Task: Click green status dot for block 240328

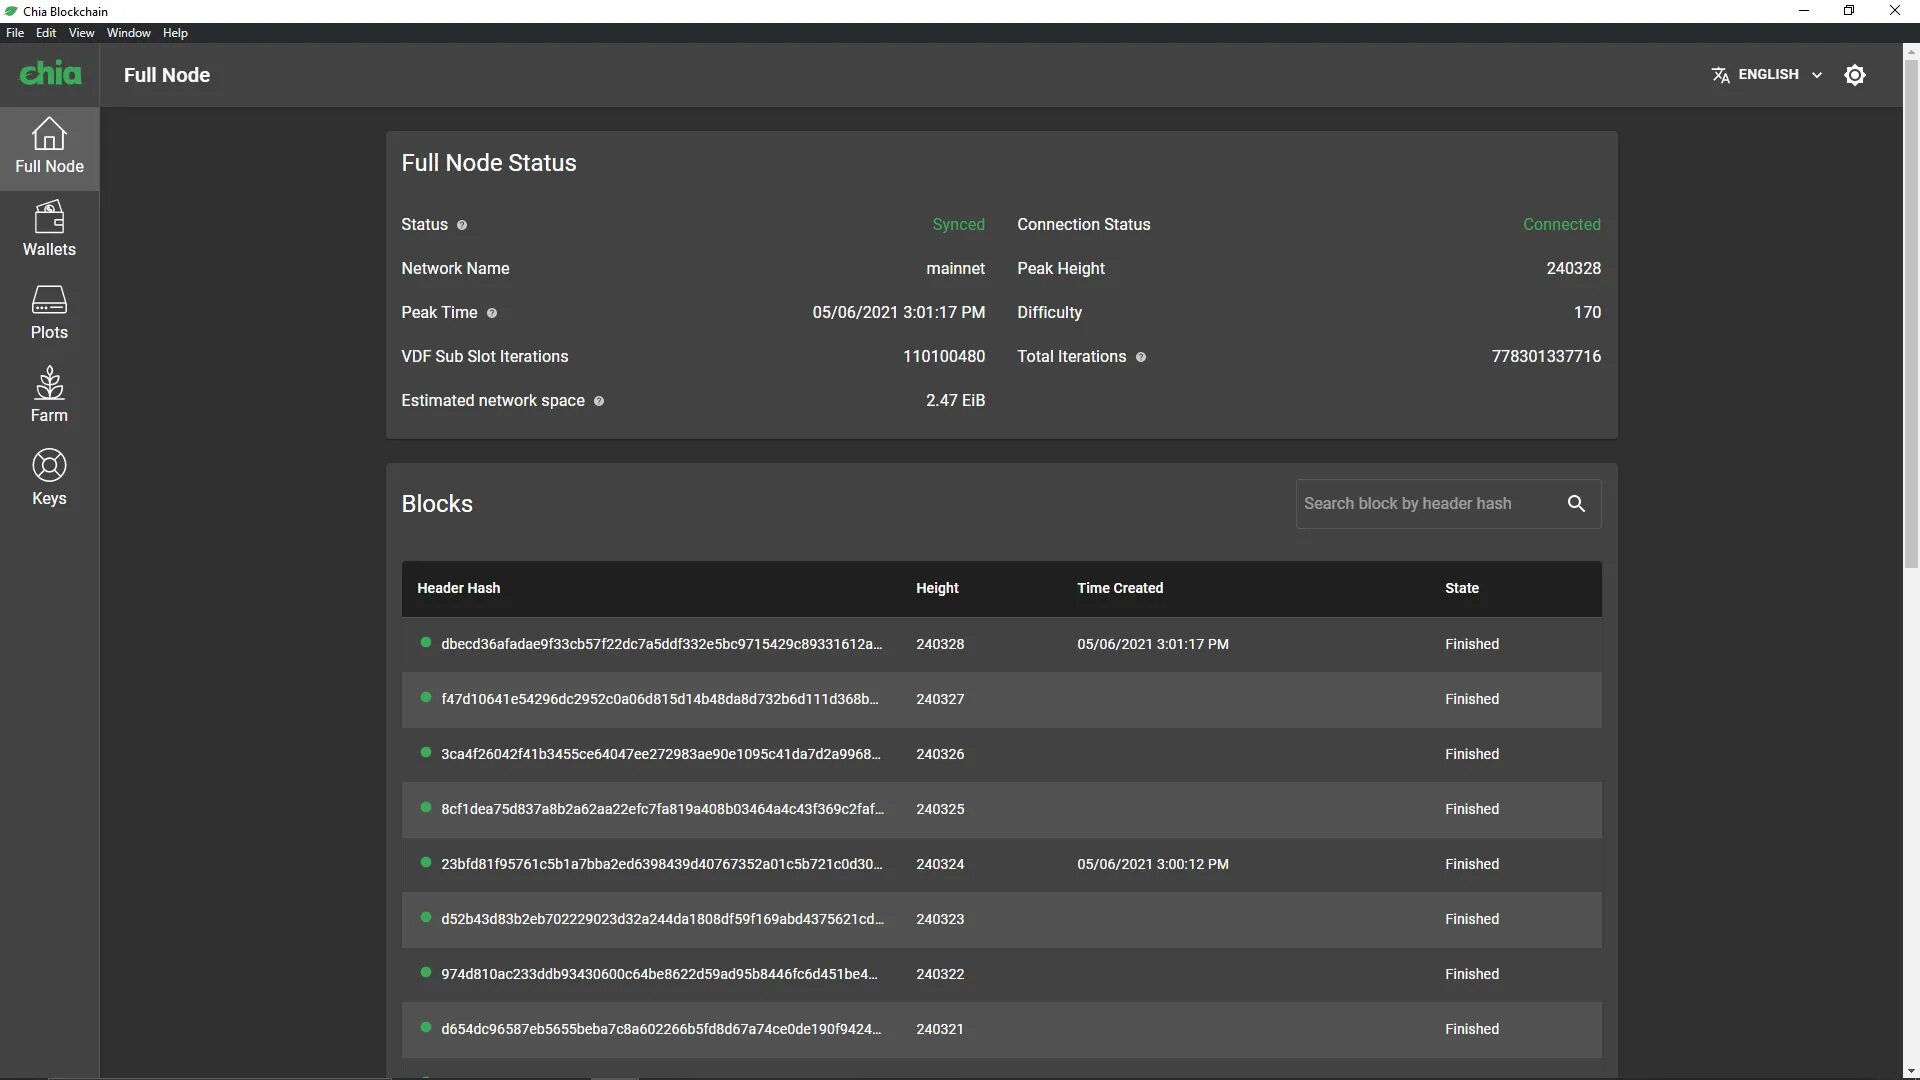Action: [x=426, y=643]
